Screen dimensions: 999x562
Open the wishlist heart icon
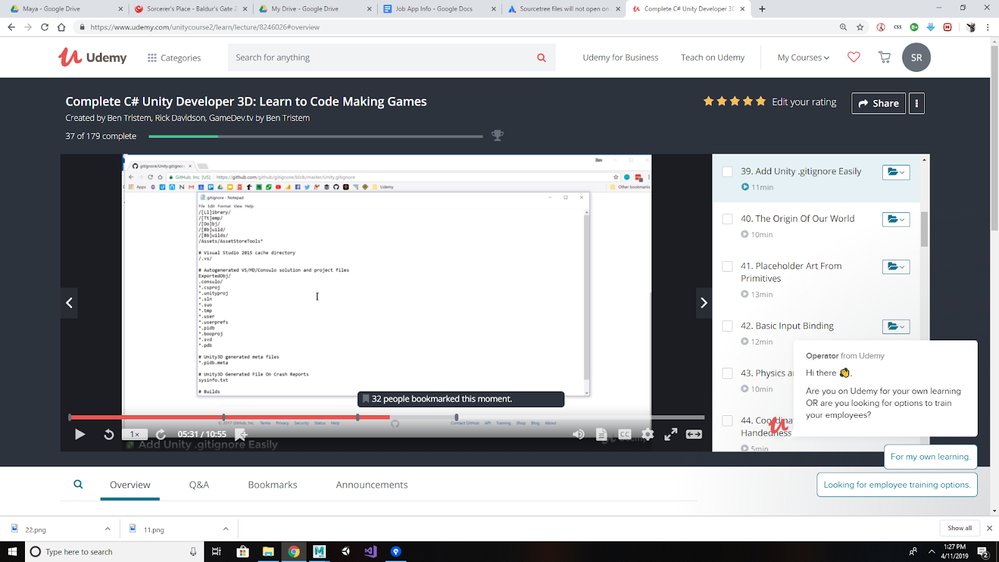(x=853, y=57)
